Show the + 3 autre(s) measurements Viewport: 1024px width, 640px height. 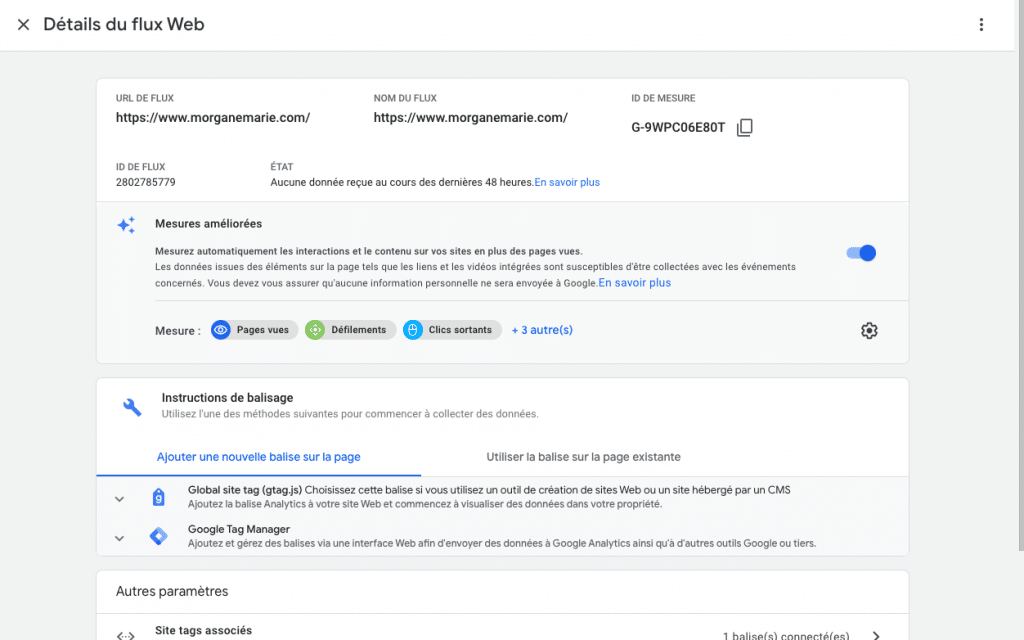pos(542,330)
